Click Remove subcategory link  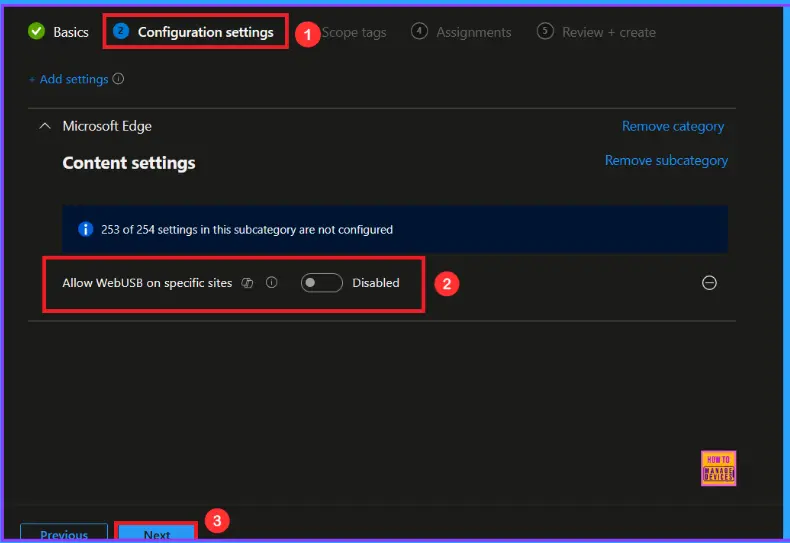tap(666, 160)
